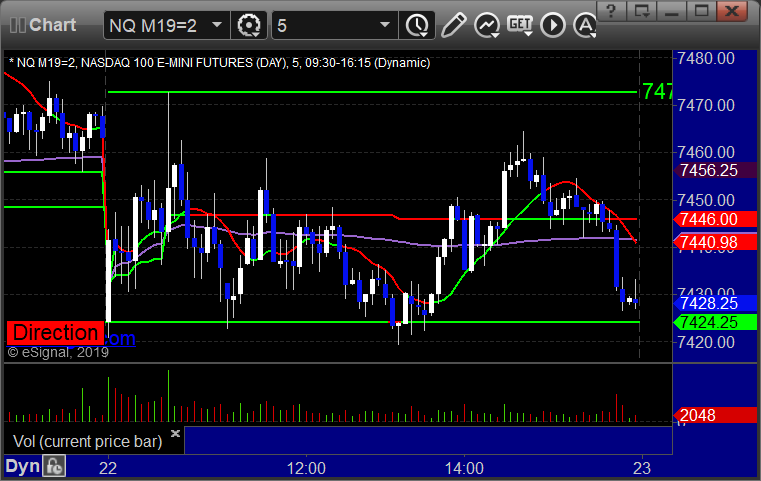Viewport: 761px width, 481px height.
Task: Minimize the chart window
Action: [x=671, y=11]
